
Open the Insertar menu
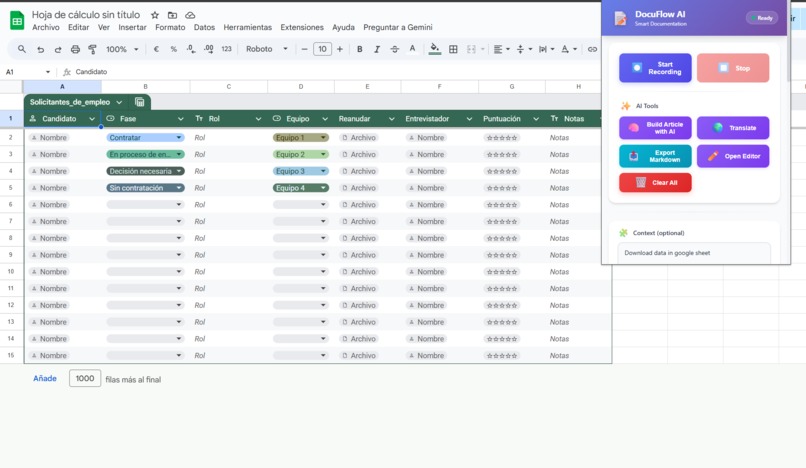[132, 27]
